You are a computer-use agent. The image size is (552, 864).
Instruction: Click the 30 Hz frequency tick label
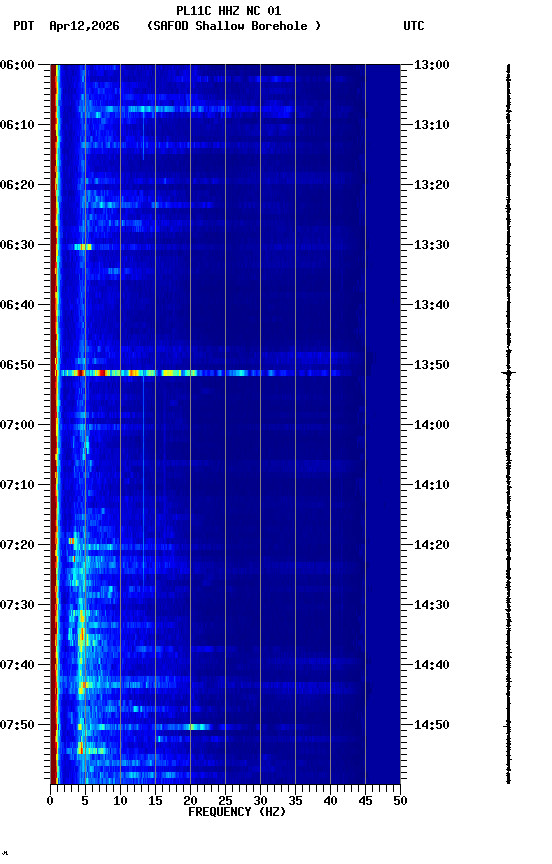(x=260, y=801)
